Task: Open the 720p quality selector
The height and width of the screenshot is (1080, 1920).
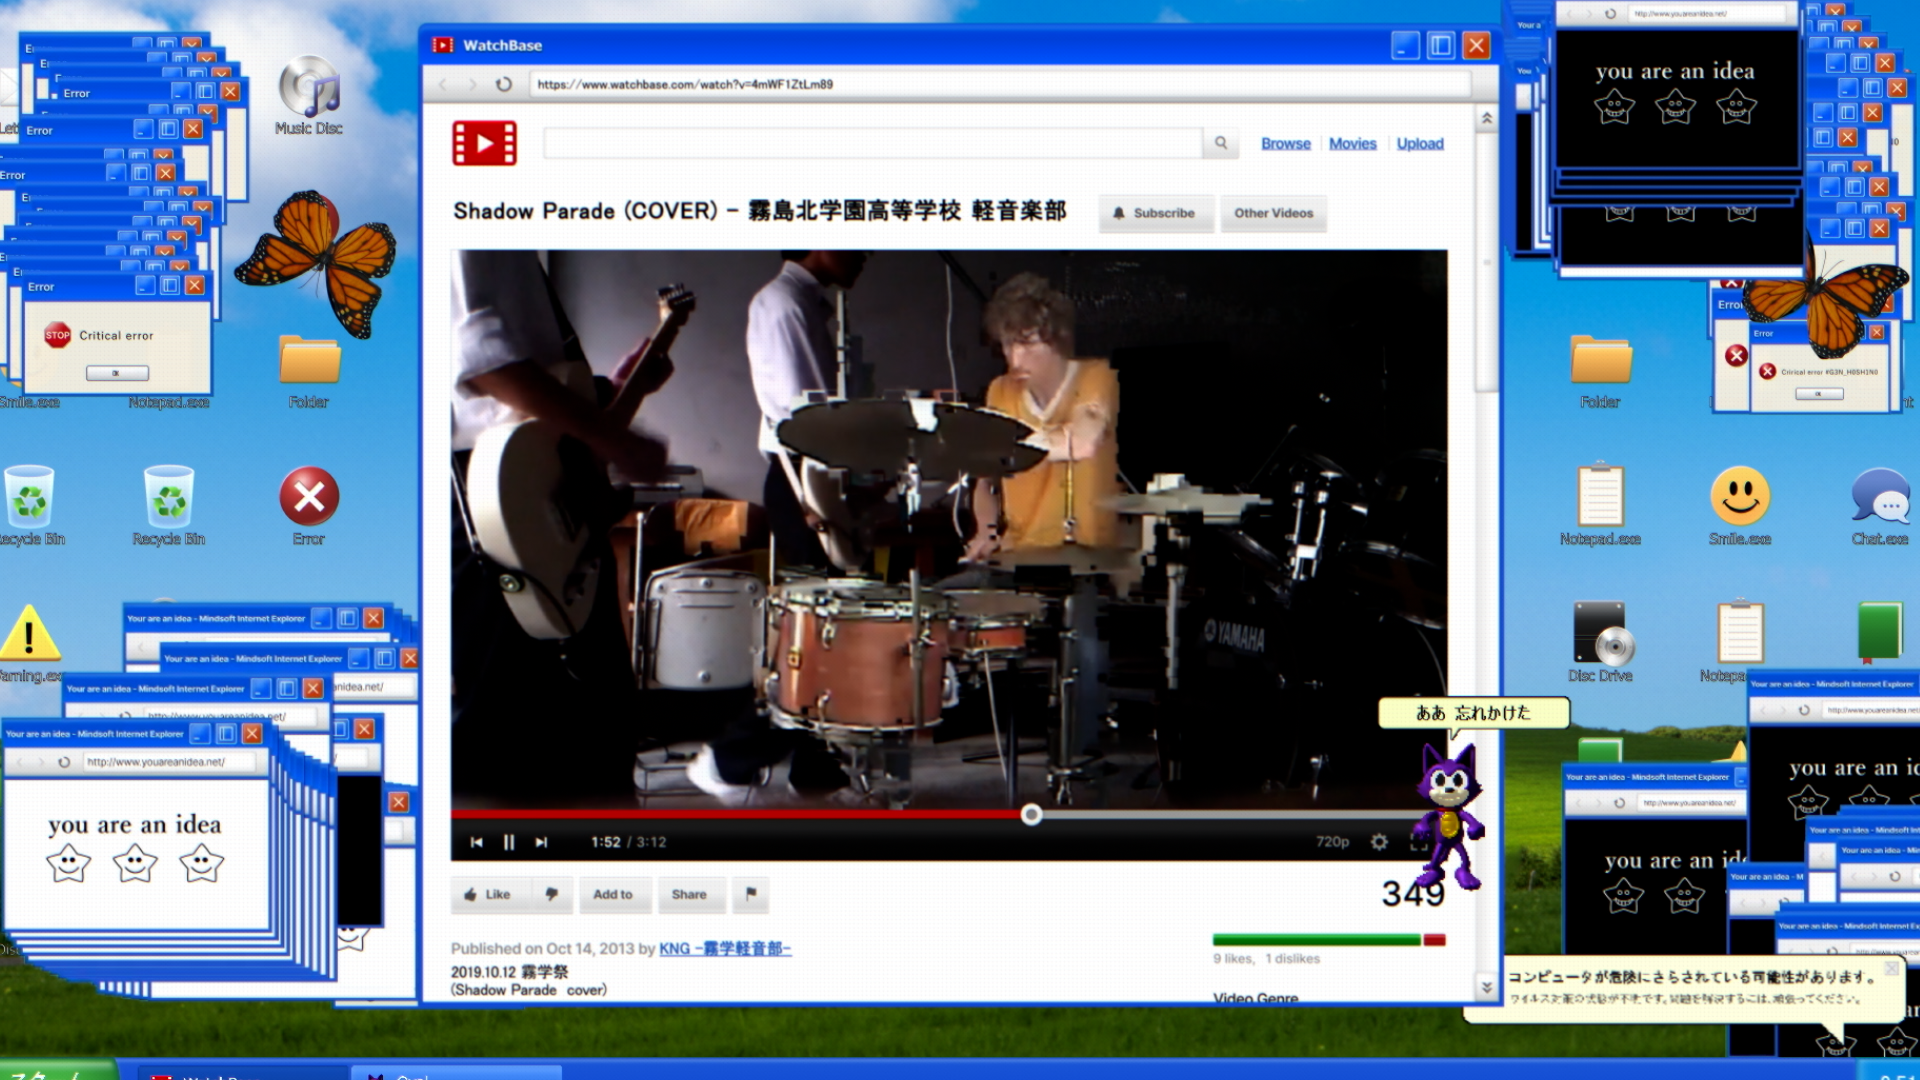Action: point(1332,842)
